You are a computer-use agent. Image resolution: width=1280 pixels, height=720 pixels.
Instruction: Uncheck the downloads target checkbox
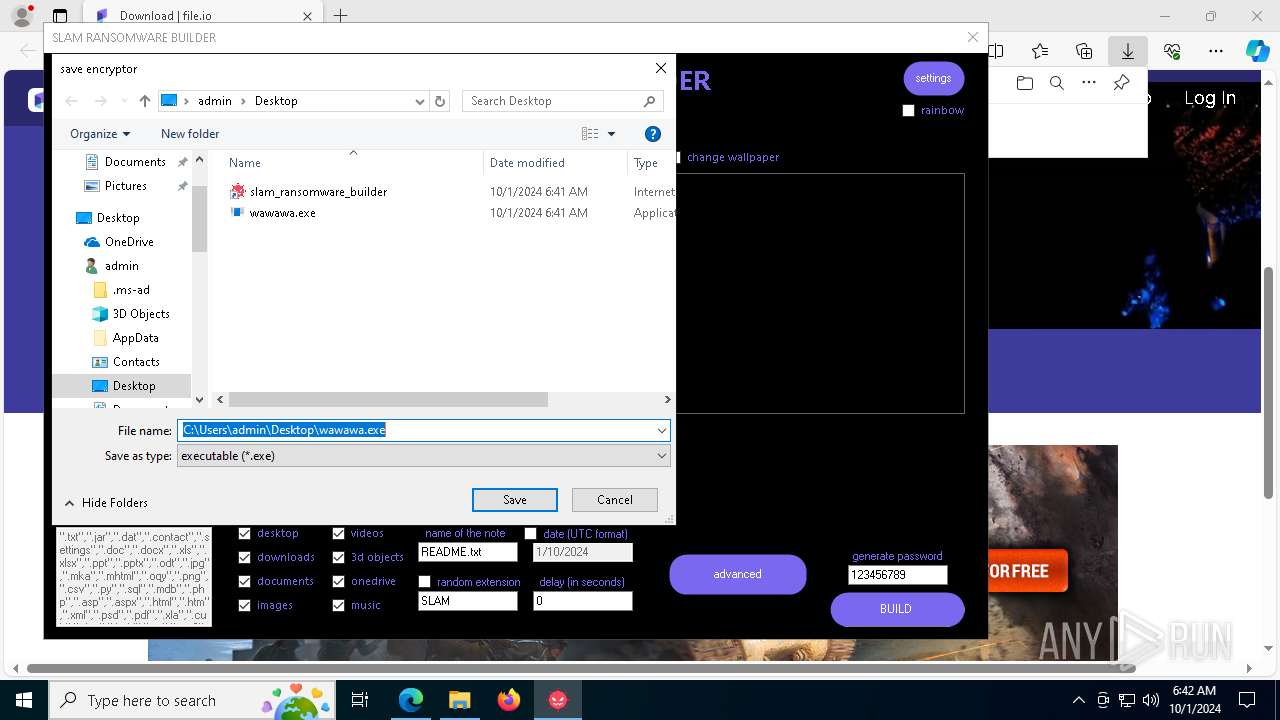(244, 558)
